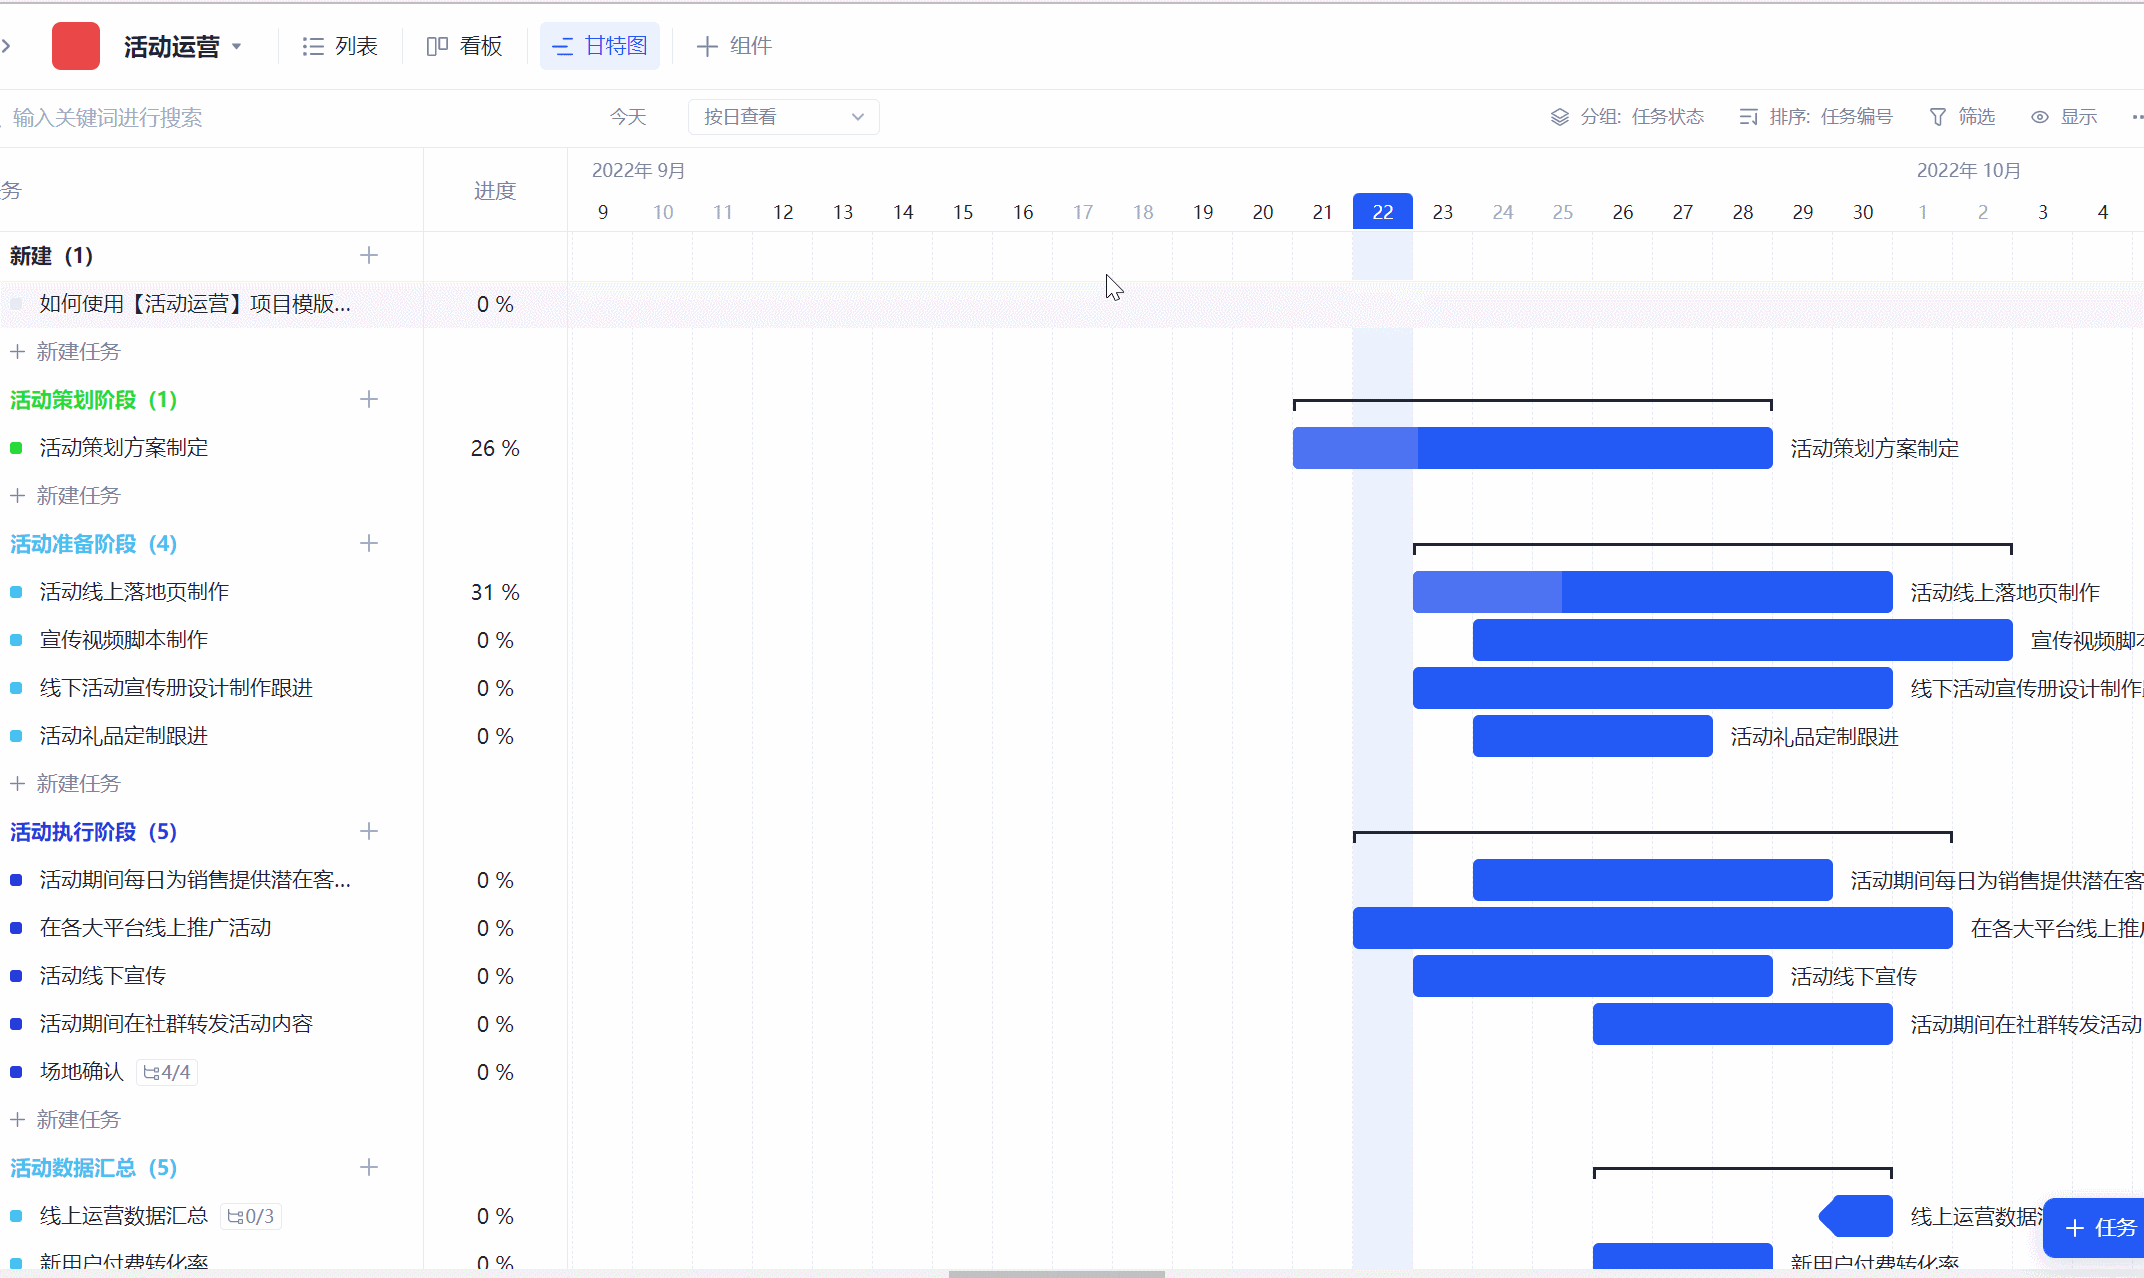
Task: Click 活动线上落地页制作 progress bar in Gantt
Action: click(1651, 592)
